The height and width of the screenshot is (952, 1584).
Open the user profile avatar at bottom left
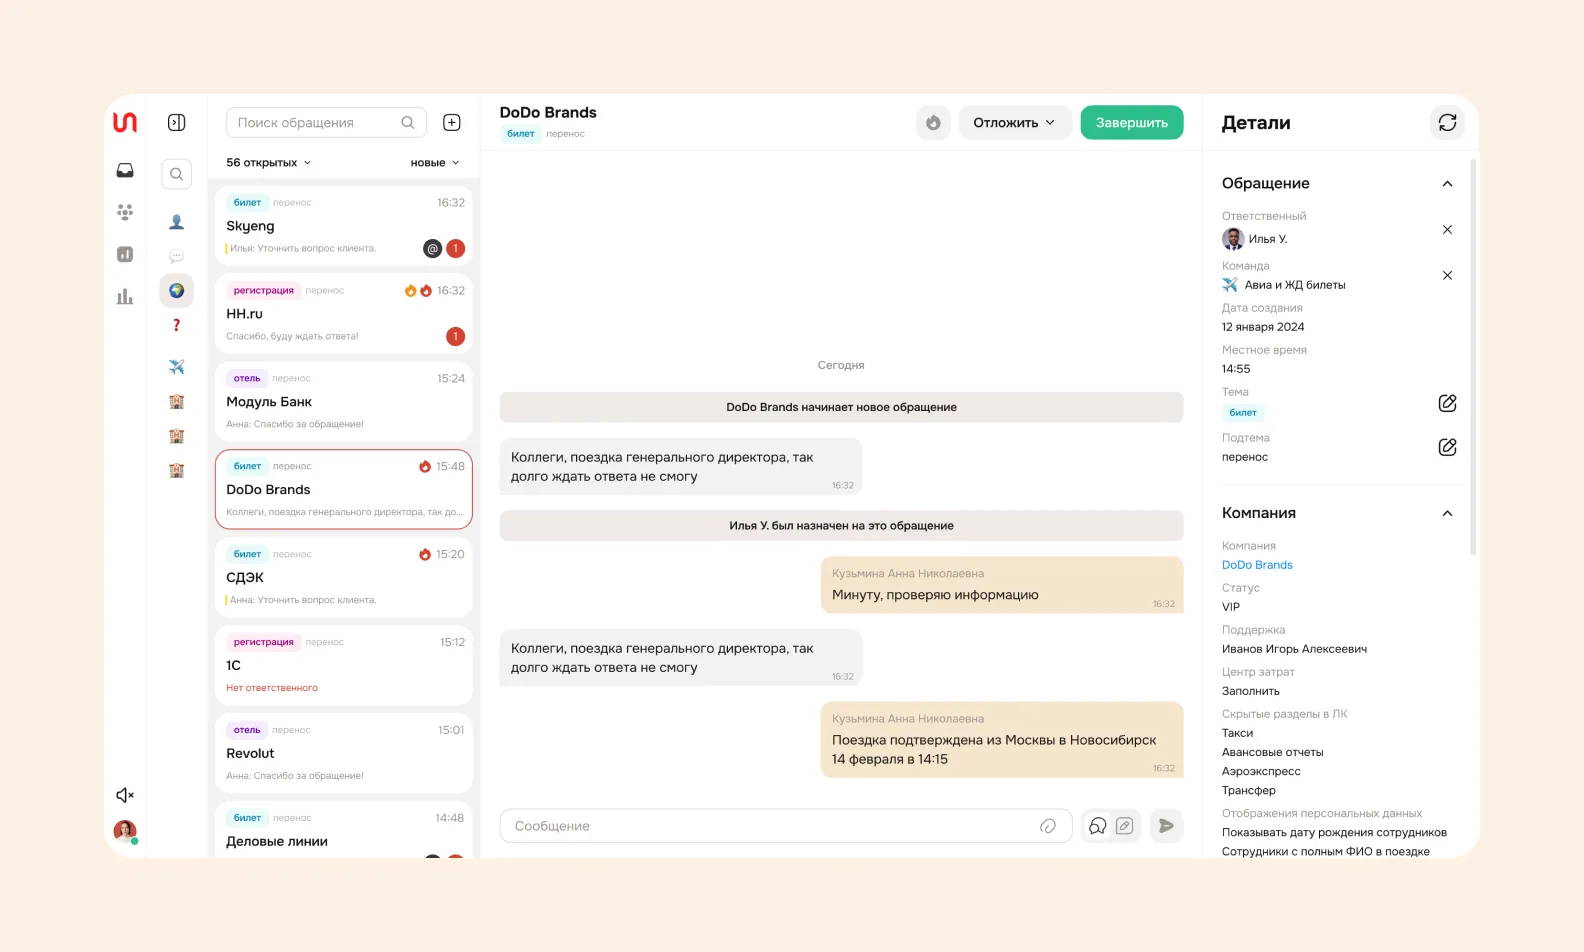tap(125, 831)
